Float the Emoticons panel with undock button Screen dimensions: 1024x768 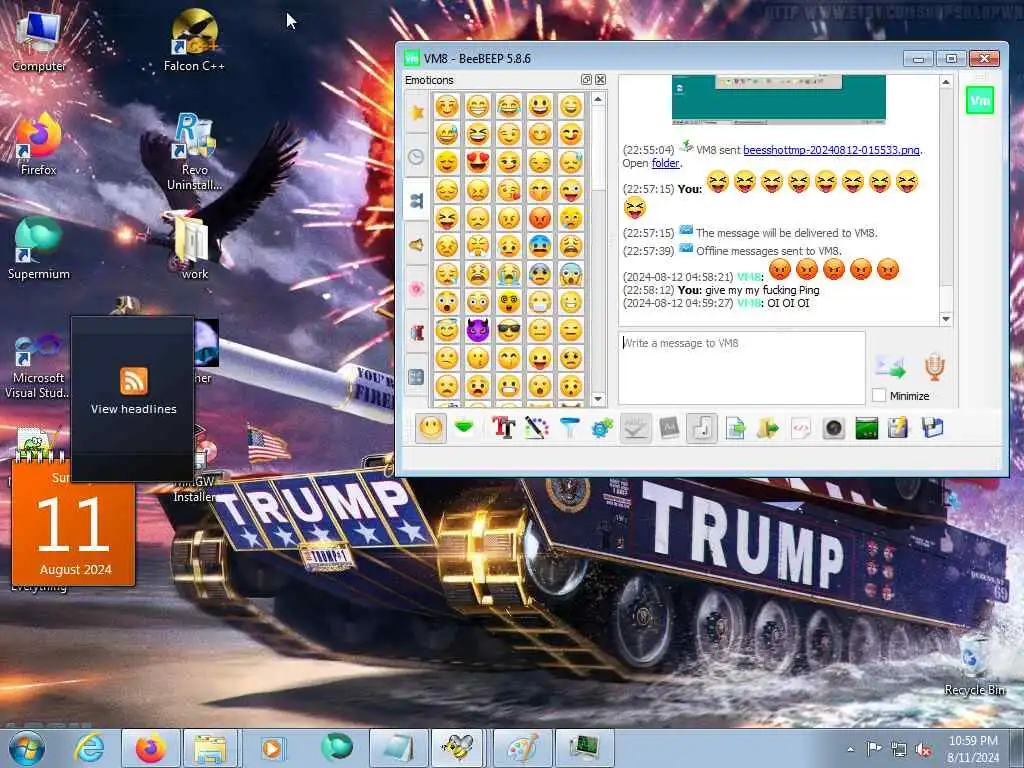(x=586, y=80)
